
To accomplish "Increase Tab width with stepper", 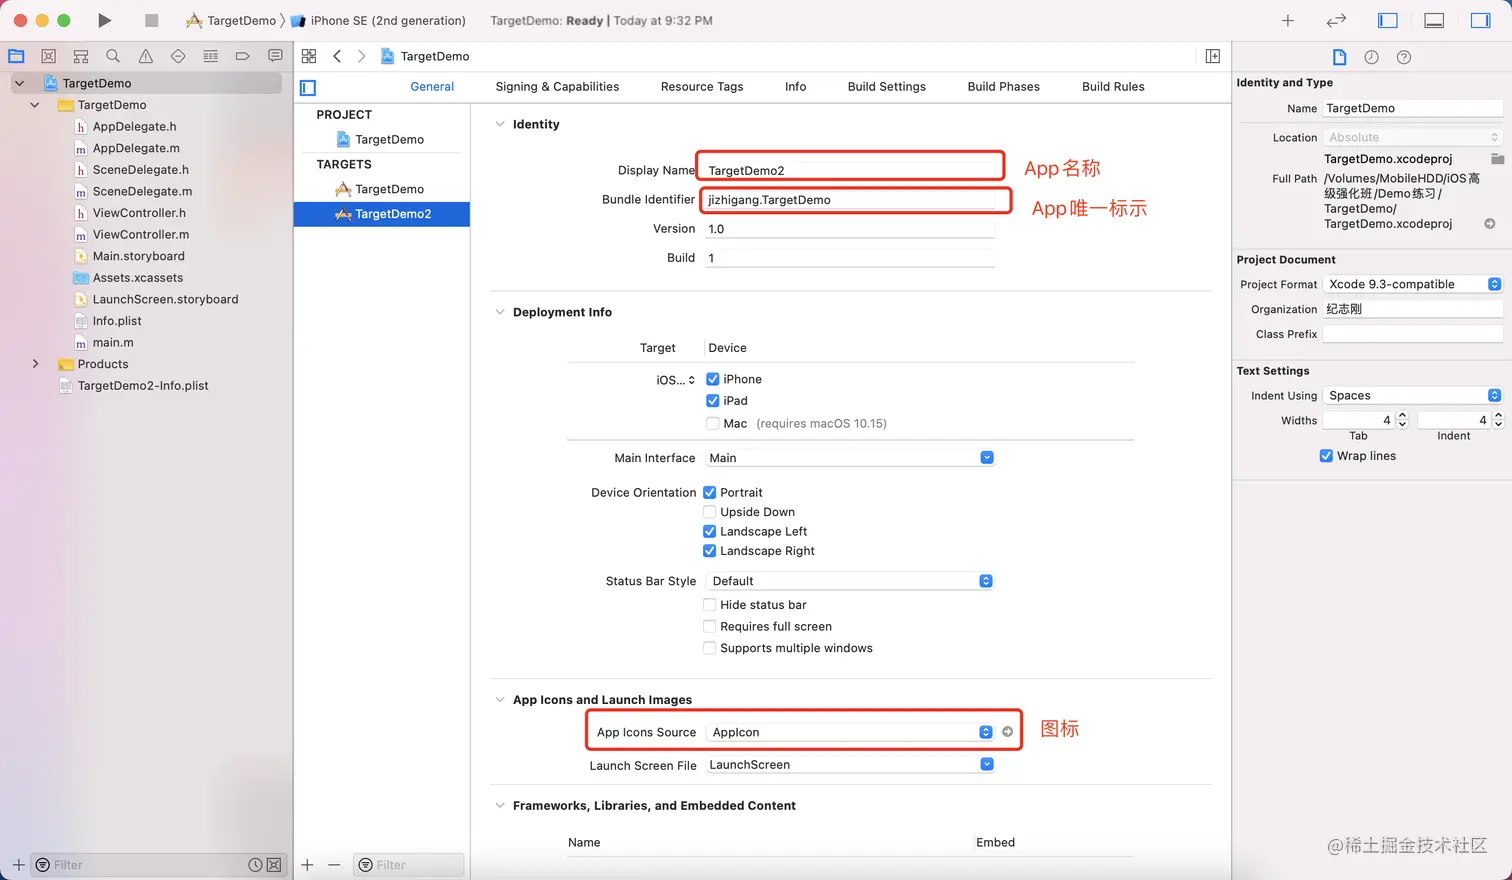I will 1402,416.
